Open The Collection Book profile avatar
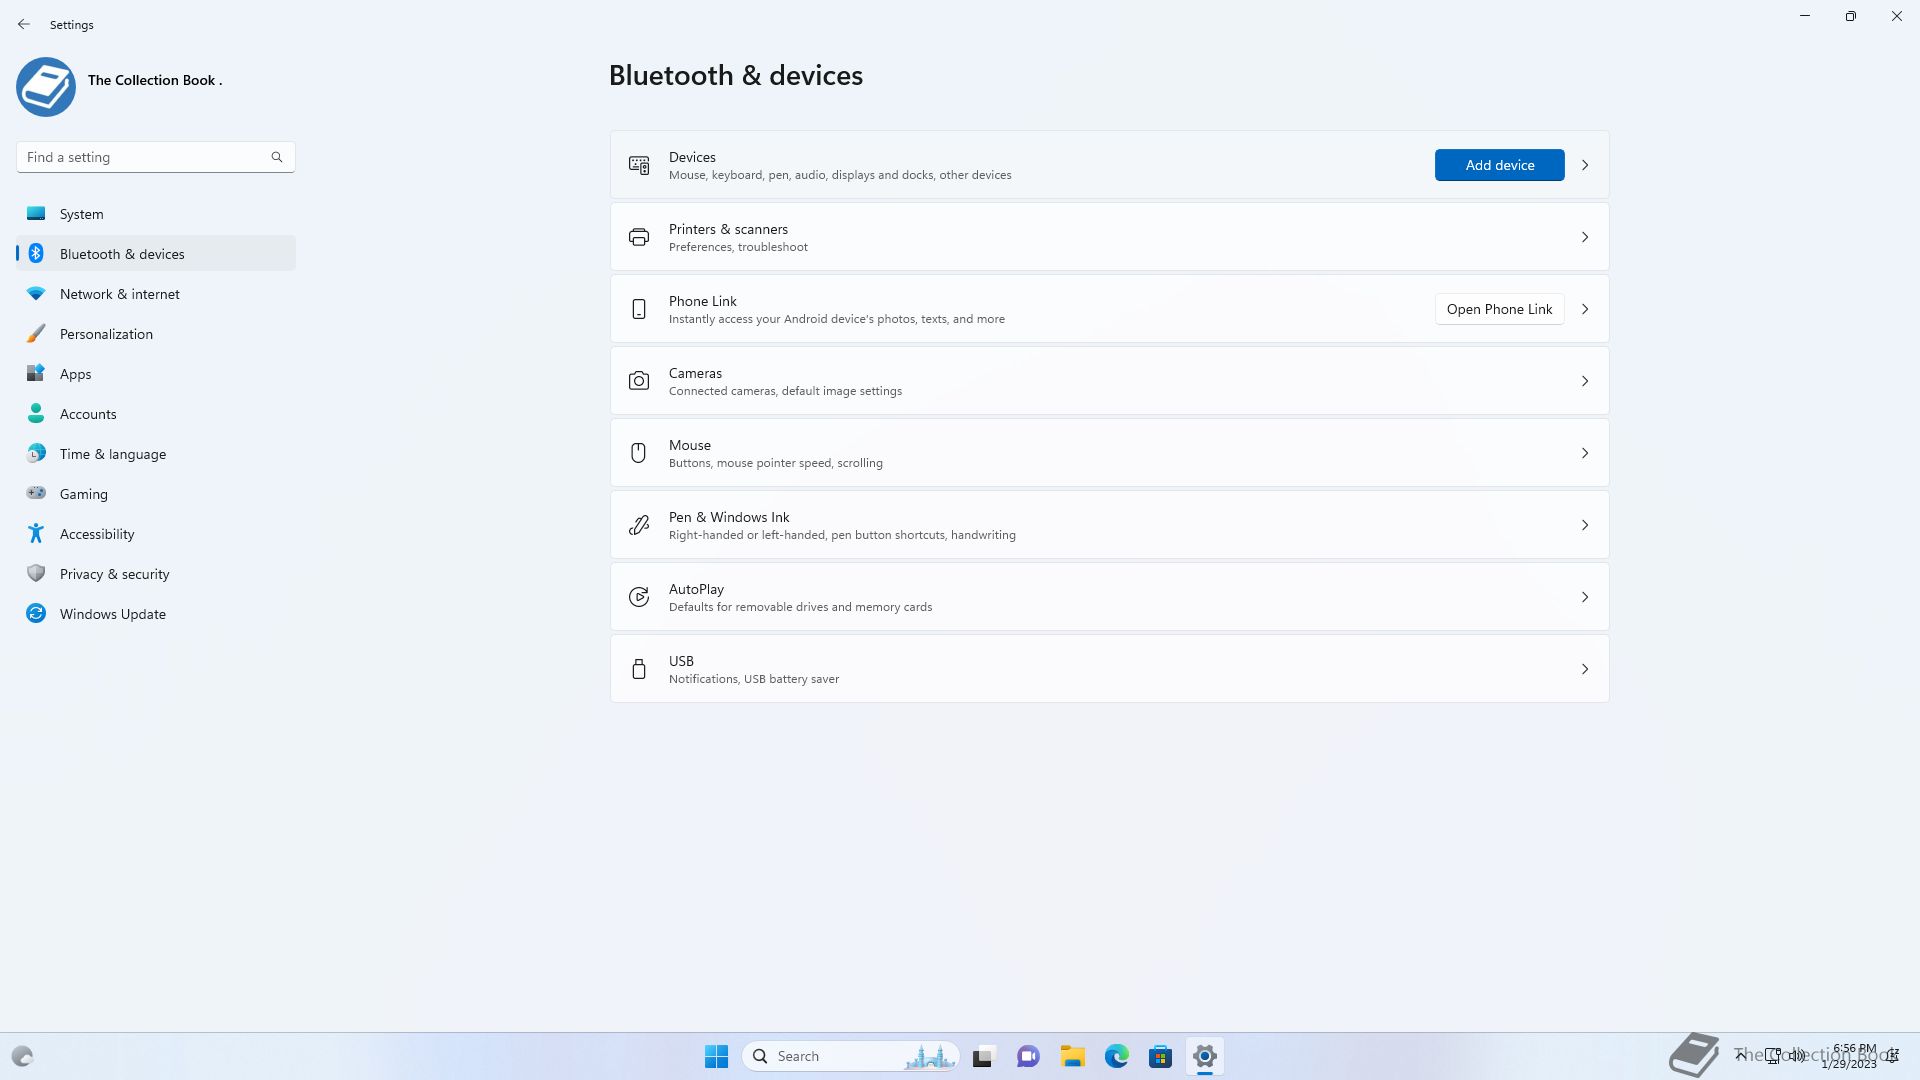This screenshot has height=1080, width=1920. pyautogui.click(x=46, y=87)
